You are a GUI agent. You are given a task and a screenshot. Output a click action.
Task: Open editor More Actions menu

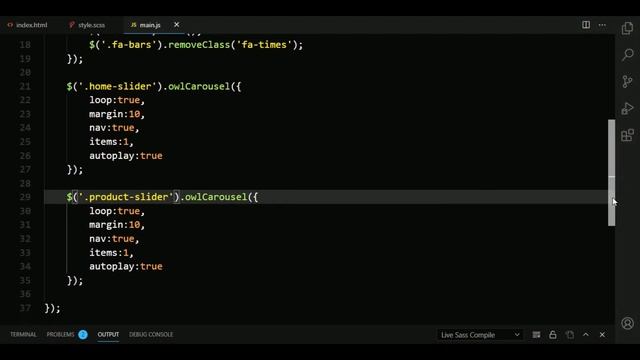click(602, 25)
